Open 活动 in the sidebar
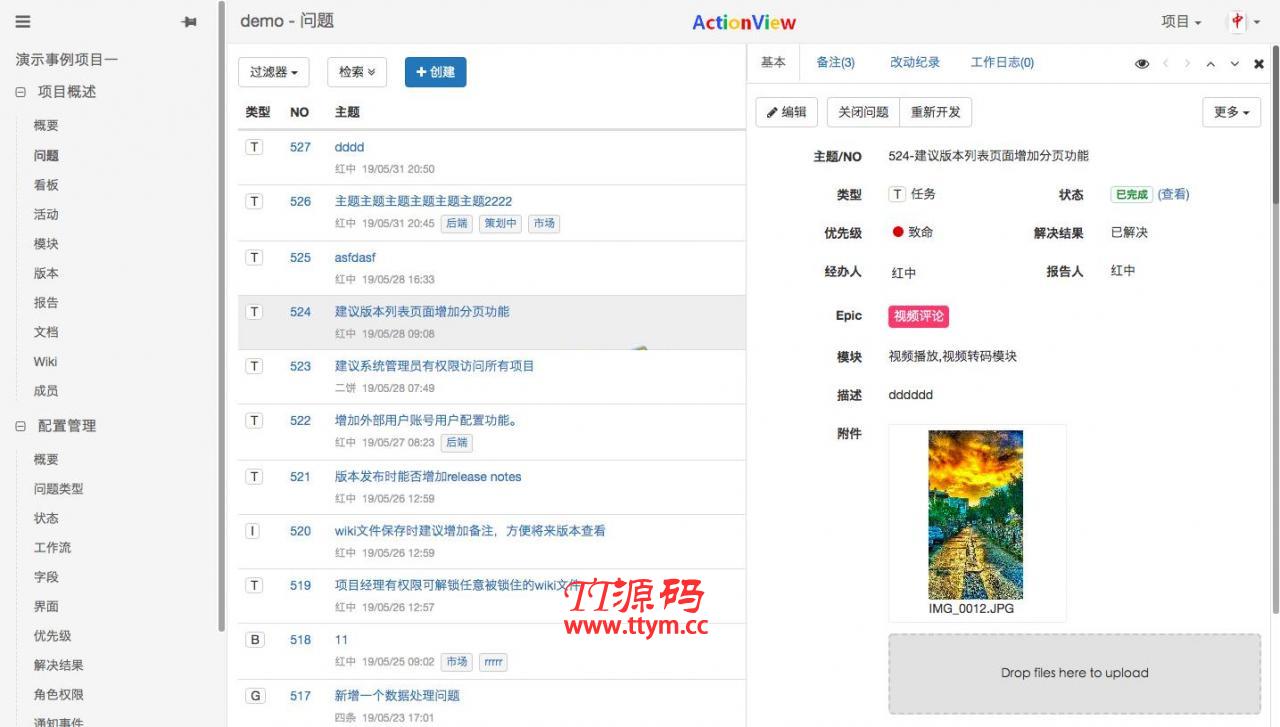 (x=46, y=214)
